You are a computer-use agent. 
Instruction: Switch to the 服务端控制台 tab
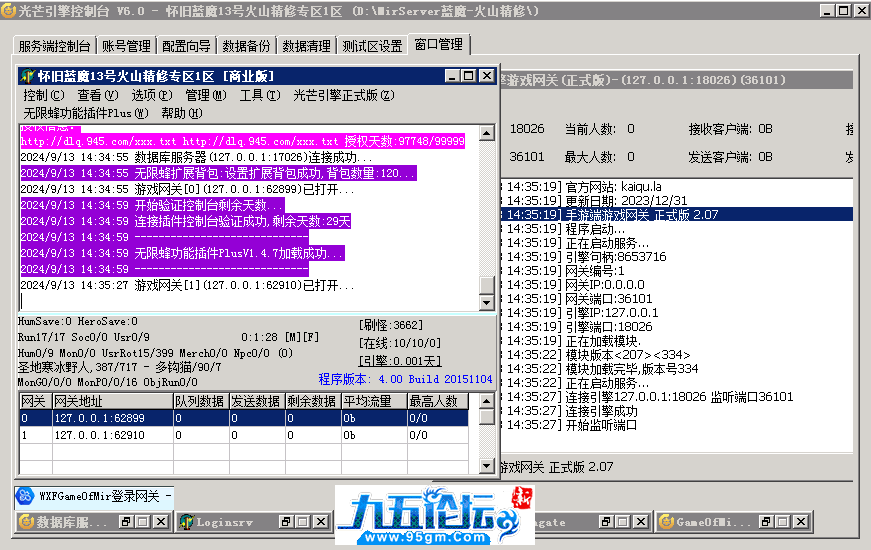(54, 46)
